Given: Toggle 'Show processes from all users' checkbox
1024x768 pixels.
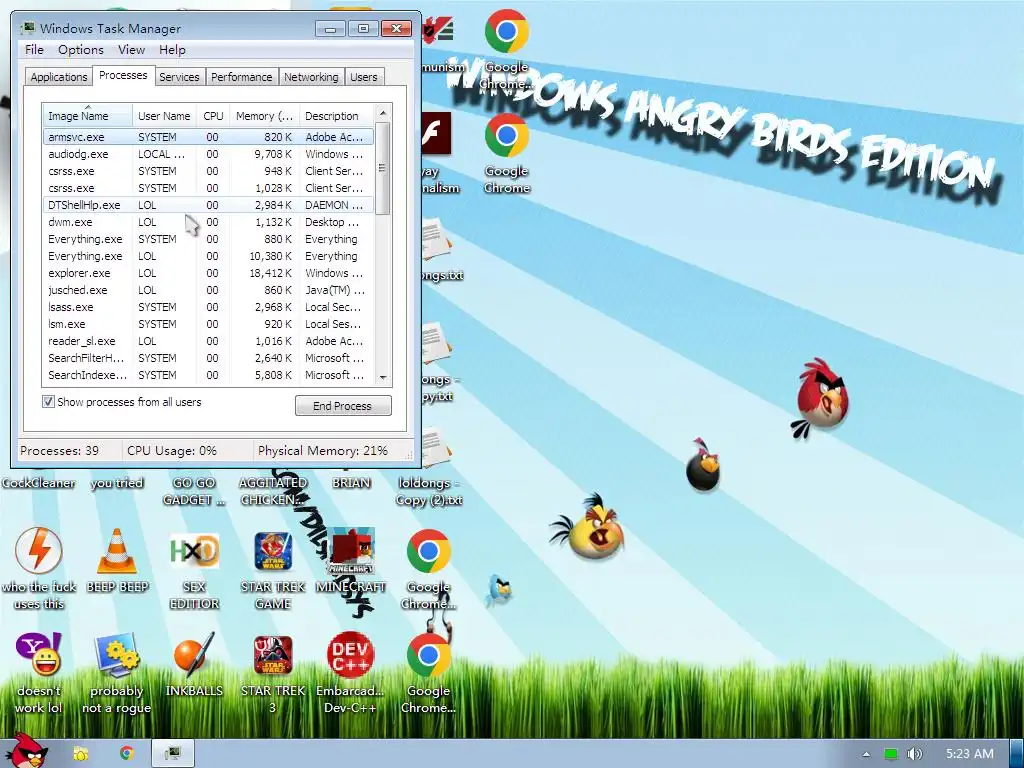Looking at the screenshot, I should coord(48,402).
